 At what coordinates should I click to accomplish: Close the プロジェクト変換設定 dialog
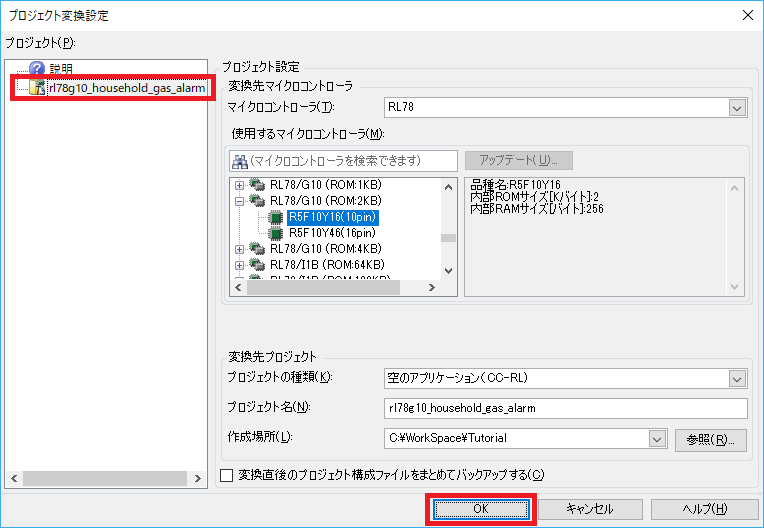click(x=747, y=15)
